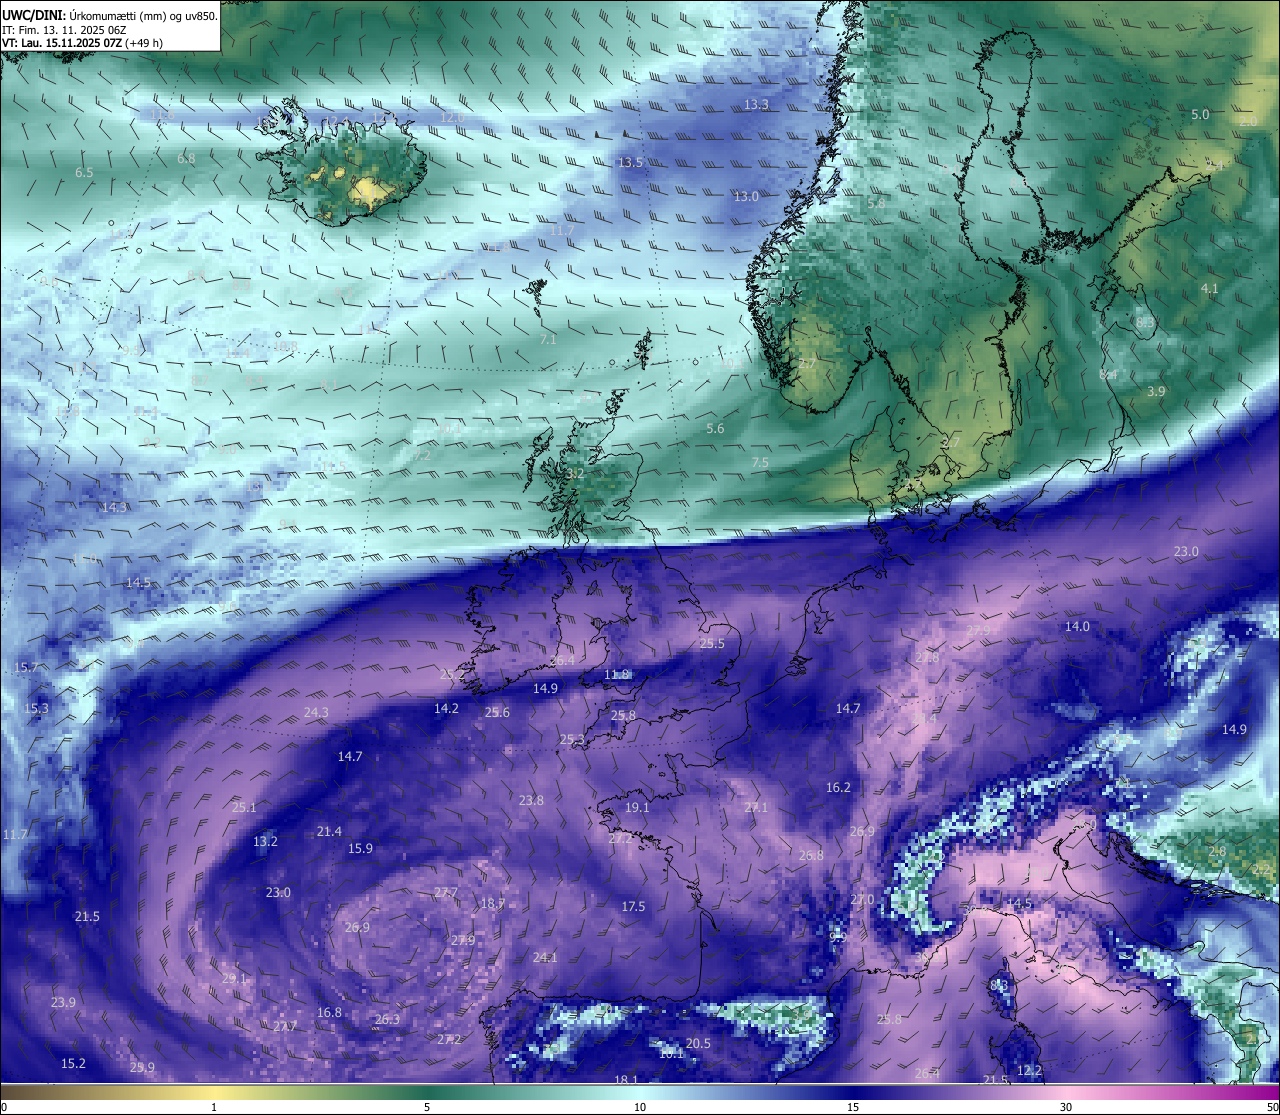Click the map value "5.6"
This screenshot has width=1280, height=1115.
click(715, 429)
